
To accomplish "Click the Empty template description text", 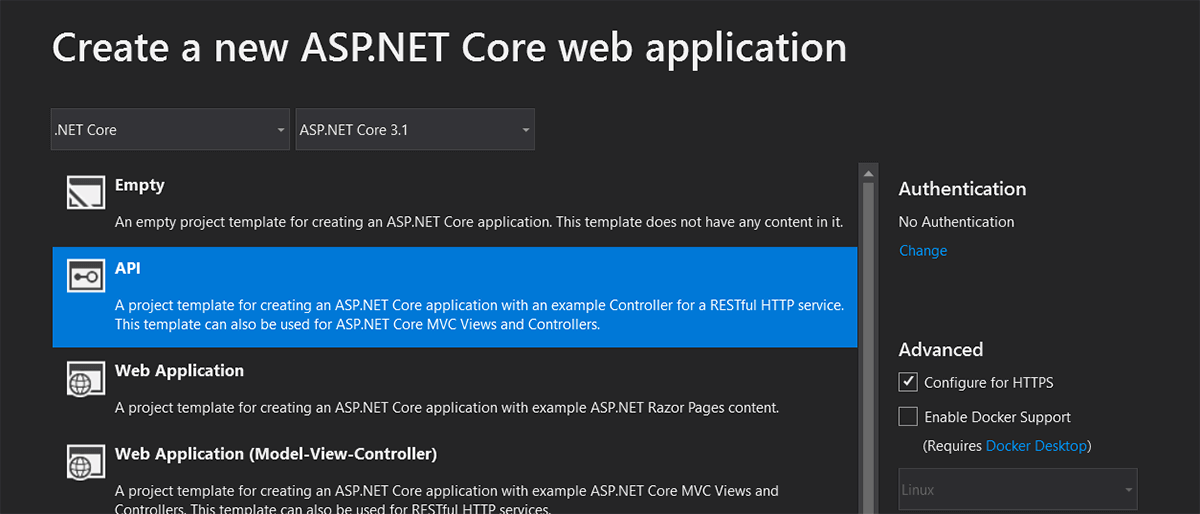I will pos(479,221).
